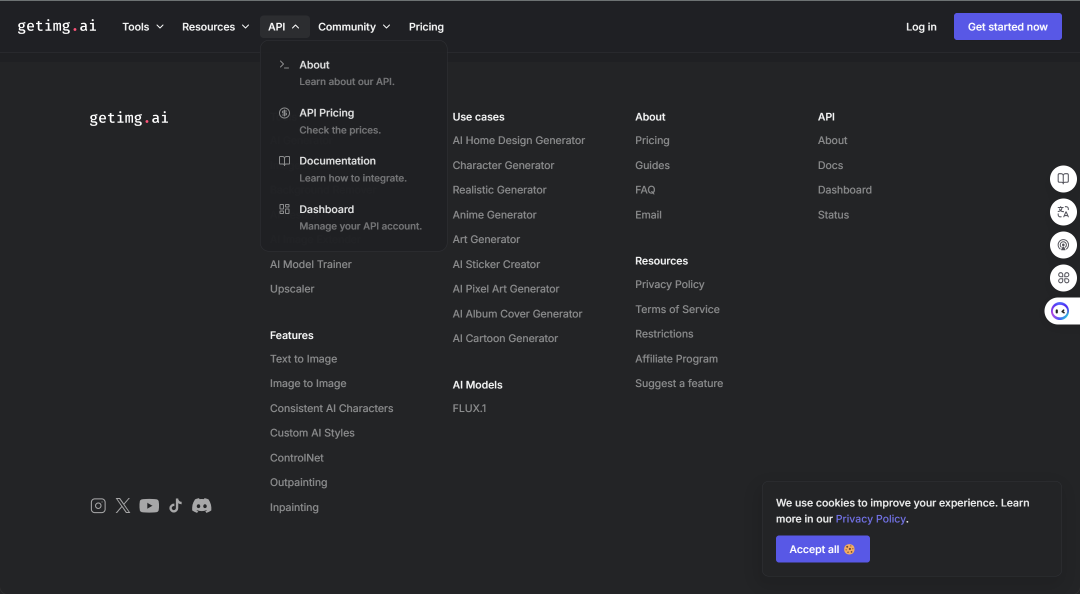
Task: Click the translate language icon on right edge
Action: pyautogui.click(x=1063, y=212)
